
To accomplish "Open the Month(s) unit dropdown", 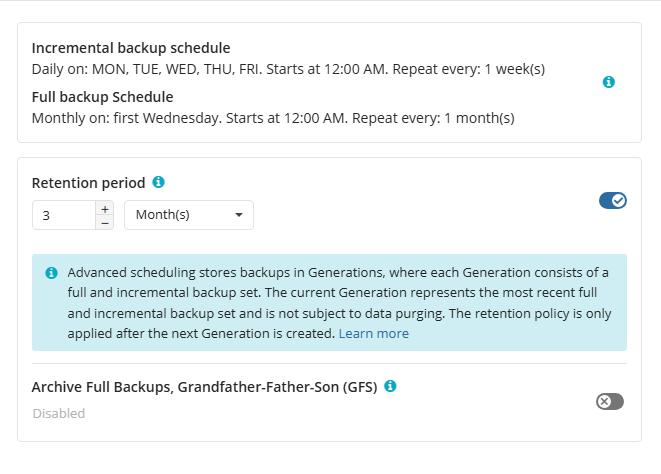I will click(188, 215).
